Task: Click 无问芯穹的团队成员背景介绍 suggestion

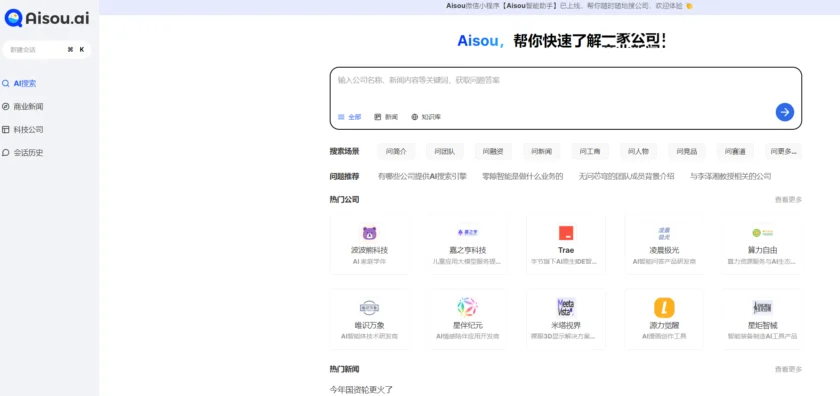Action: coord(627,176)
